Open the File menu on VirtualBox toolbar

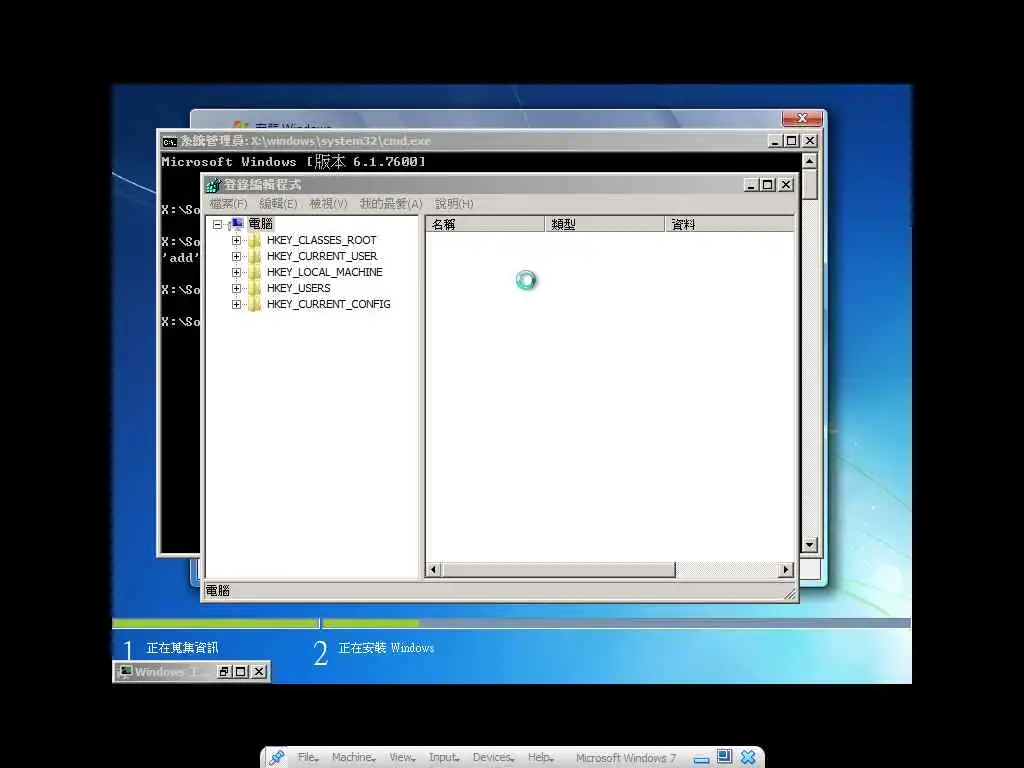pyautogui.click(x=308, y=758)
